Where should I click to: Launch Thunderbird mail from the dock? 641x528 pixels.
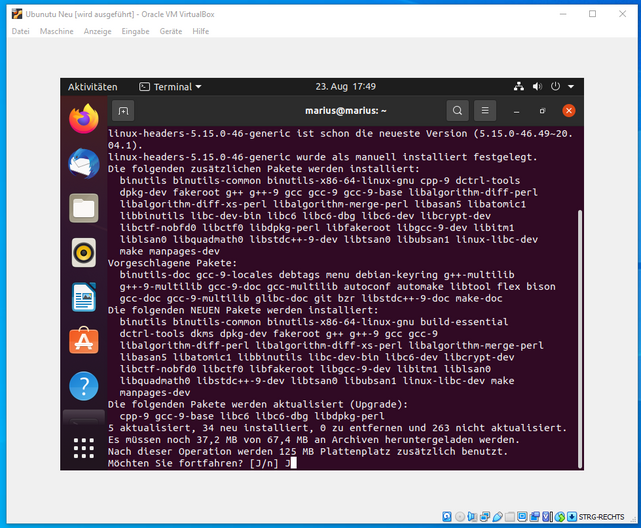tap(84, 163)
